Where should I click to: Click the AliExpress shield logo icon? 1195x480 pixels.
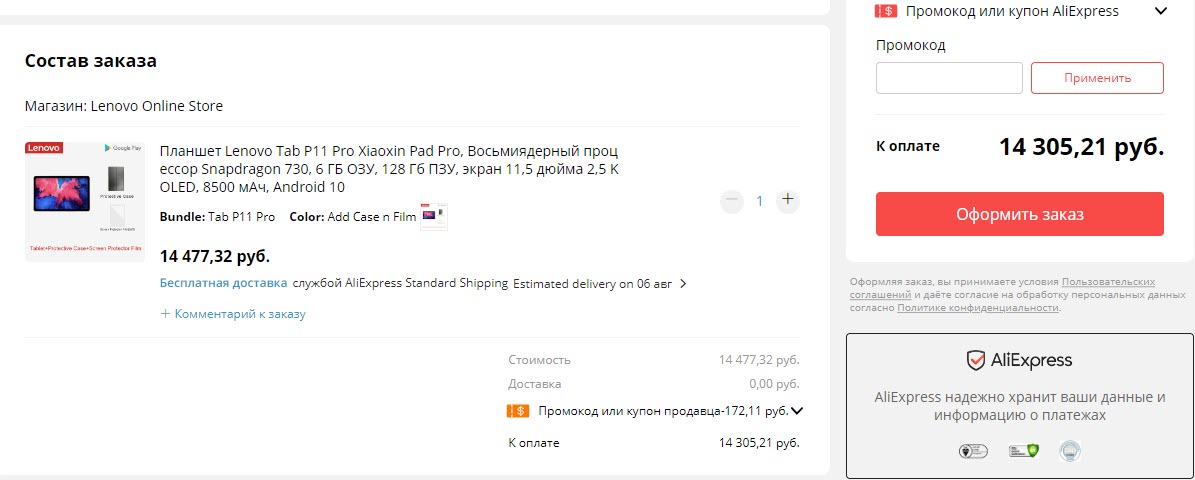[976, 361]
